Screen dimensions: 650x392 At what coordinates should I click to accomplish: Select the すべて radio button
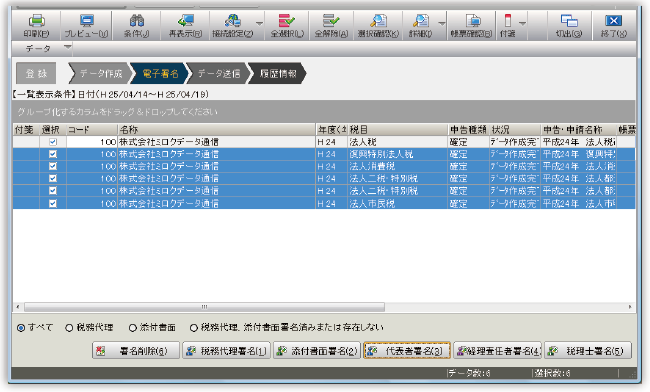tap(21, 328)
